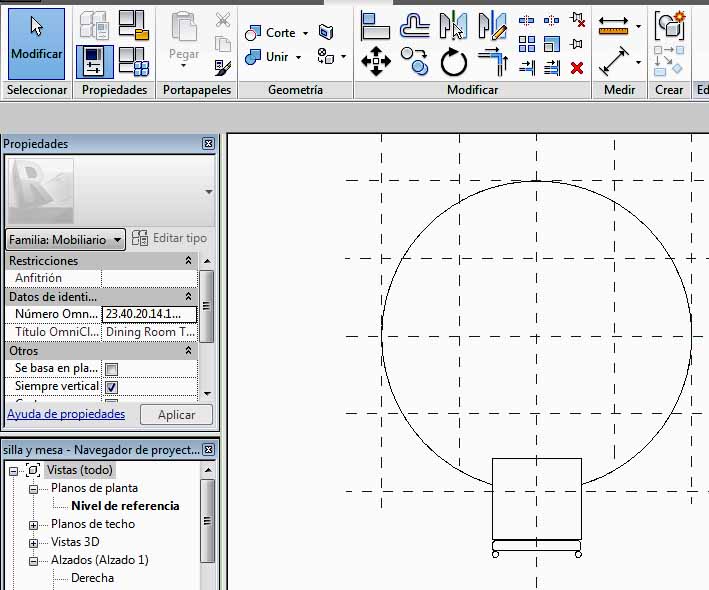Expand the 'Planos de techo' tree node

coord(34,524)
